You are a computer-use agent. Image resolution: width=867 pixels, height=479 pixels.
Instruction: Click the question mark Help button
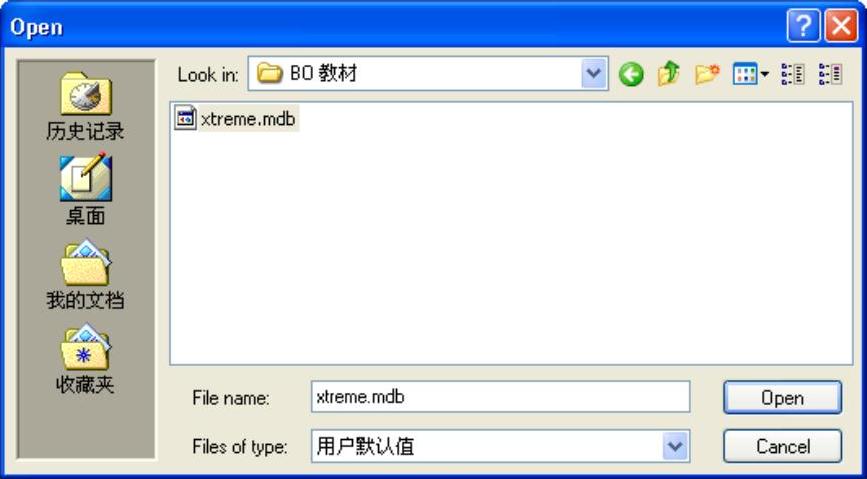point(803,25)
